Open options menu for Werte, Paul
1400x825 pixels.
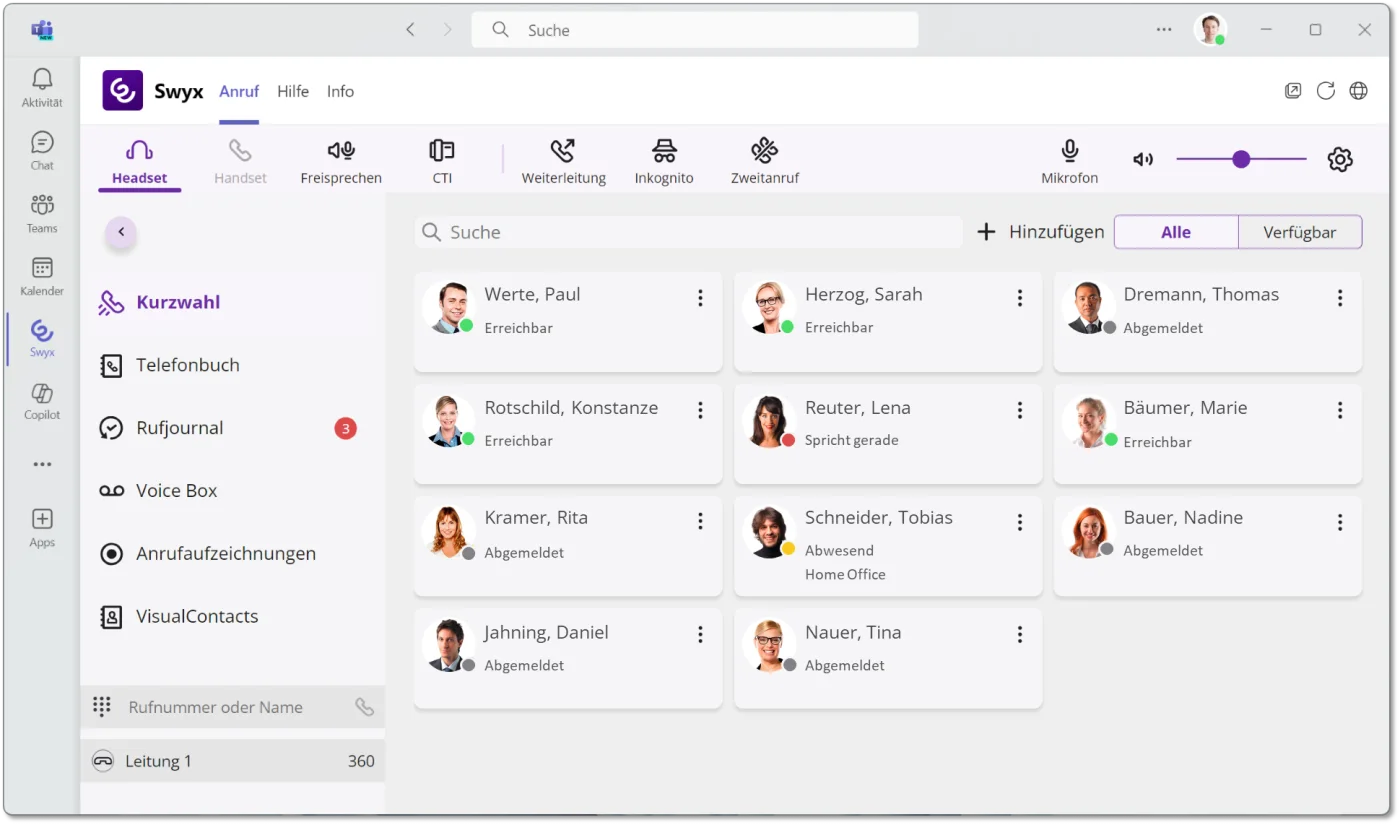pos(700,298)
